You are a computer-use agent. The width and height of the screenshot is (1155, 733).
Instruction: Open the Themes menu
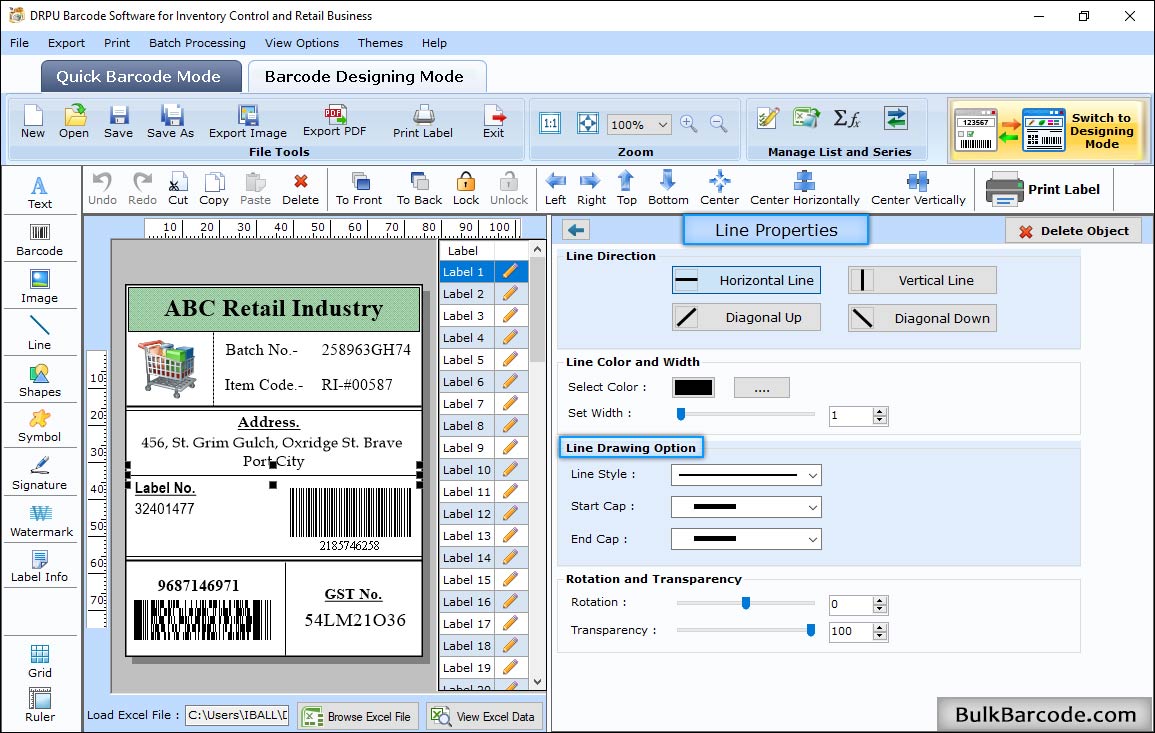tap(380, 43)
